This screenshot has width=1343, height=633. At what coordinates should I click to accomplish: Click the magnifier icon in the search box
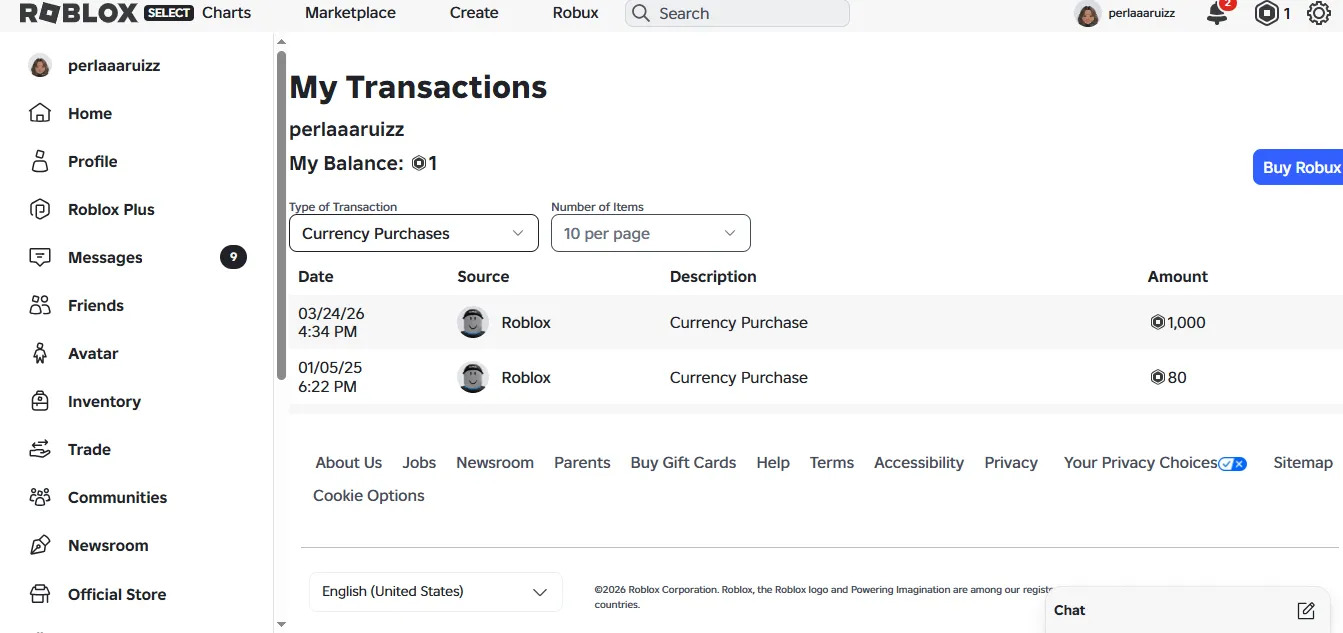point(641,14)
